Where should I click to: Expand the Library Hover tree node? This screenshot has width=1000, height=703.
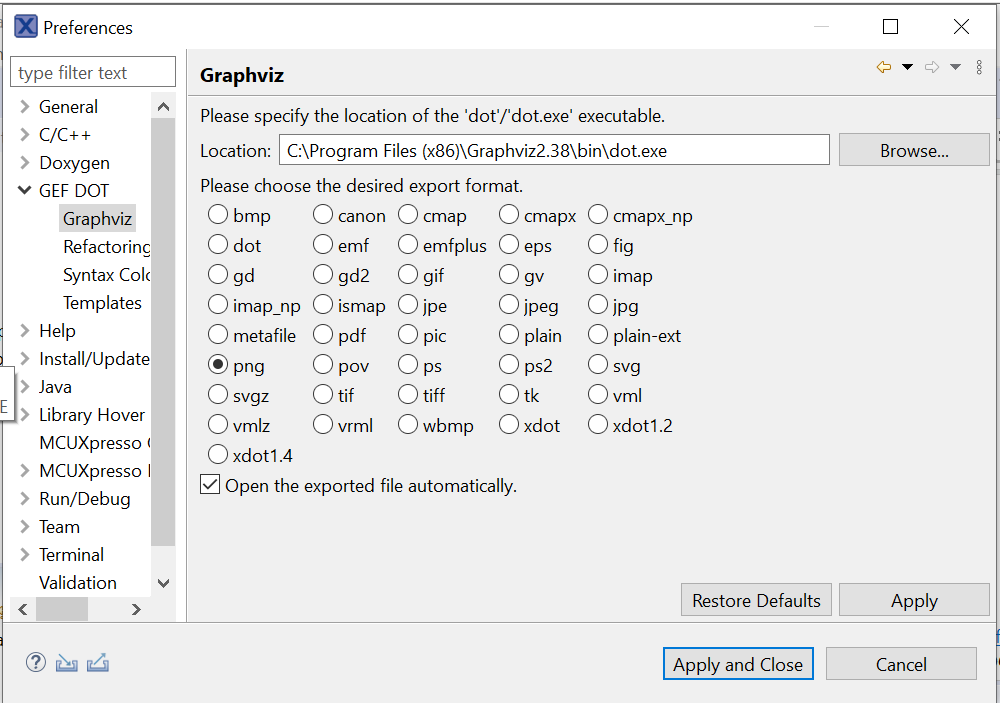tap(25, 415)
